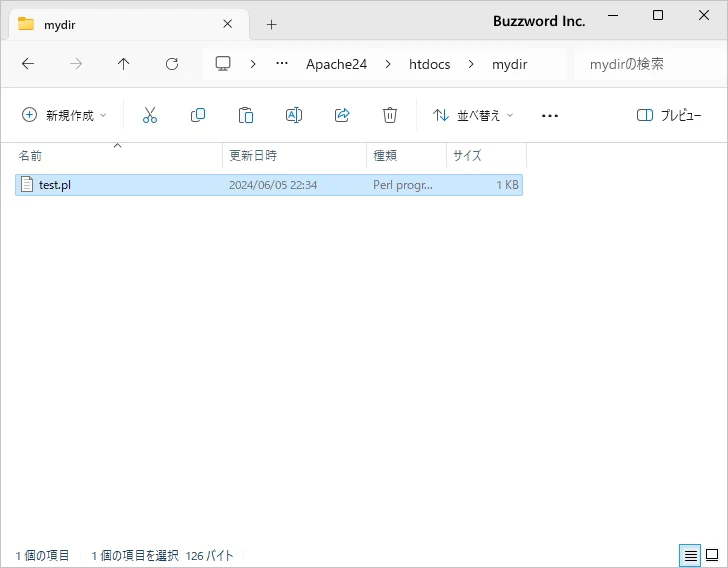The width and height of the screenshot is (728, 568).
Task: Click the htdocs breadcrumb folder
Action: [429, 64]
